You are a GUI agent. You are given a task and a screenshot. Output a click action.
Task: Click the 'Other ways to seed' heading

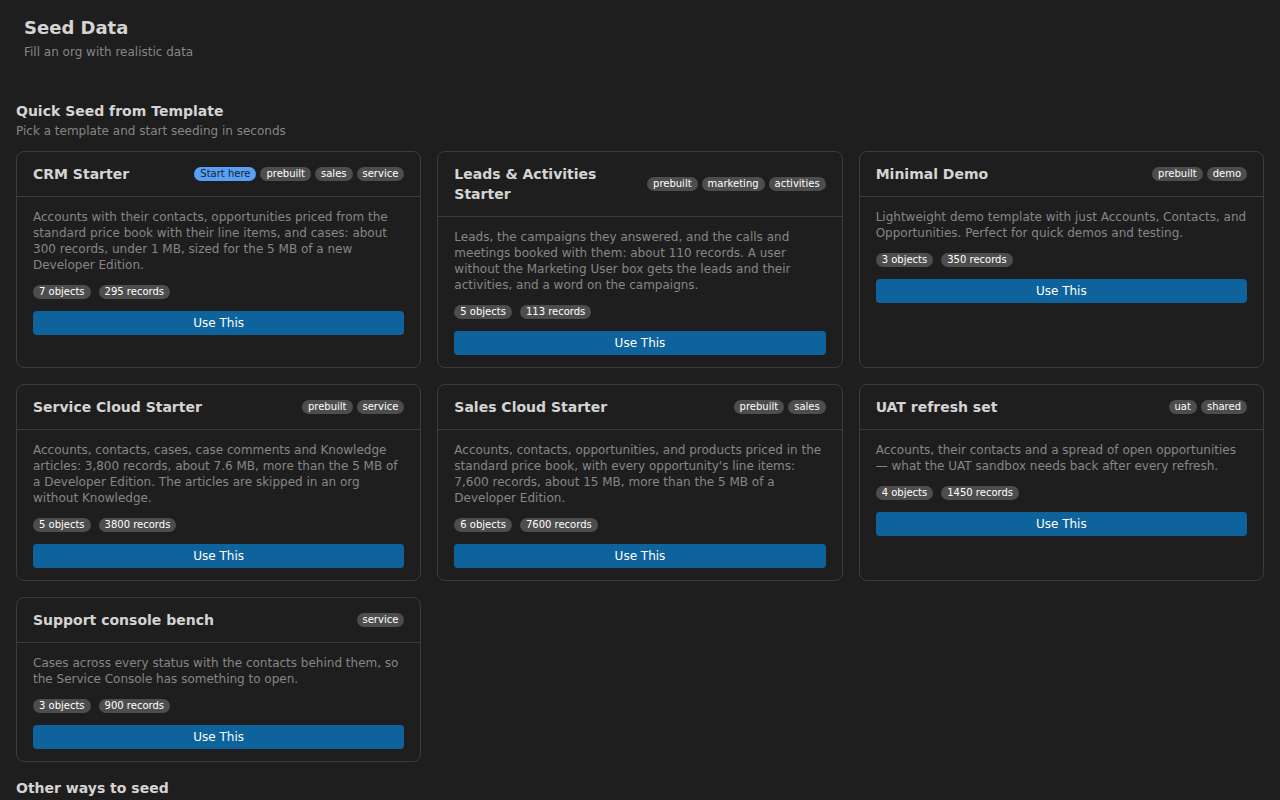[92, 788]
